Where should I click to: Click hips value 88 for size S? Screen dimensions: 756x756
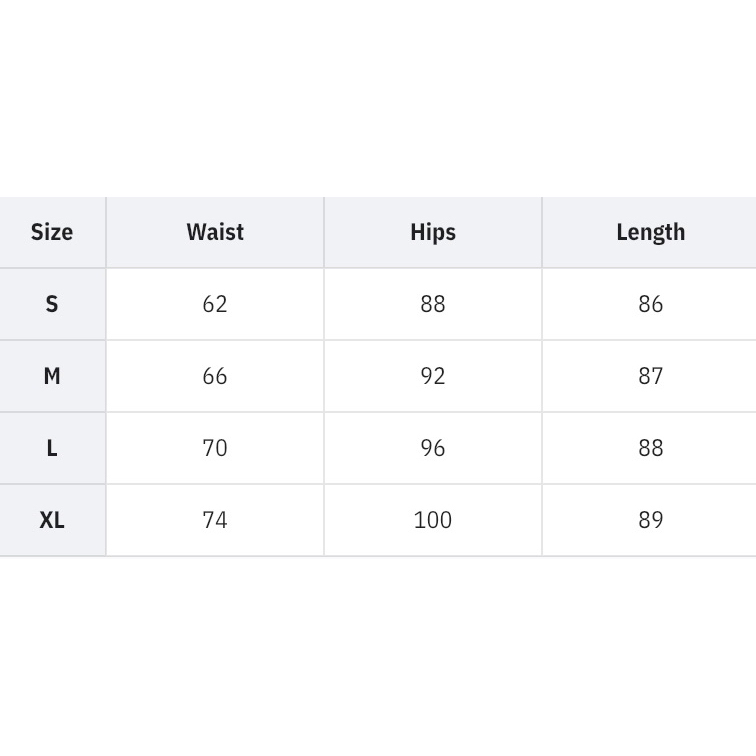pos(433,304)
